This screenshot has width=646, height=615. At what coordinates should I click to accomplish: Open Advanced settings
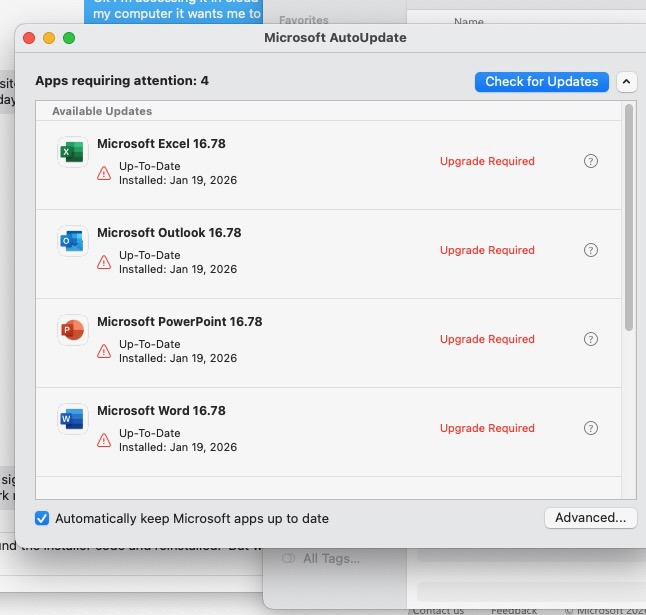click(590, 518)
